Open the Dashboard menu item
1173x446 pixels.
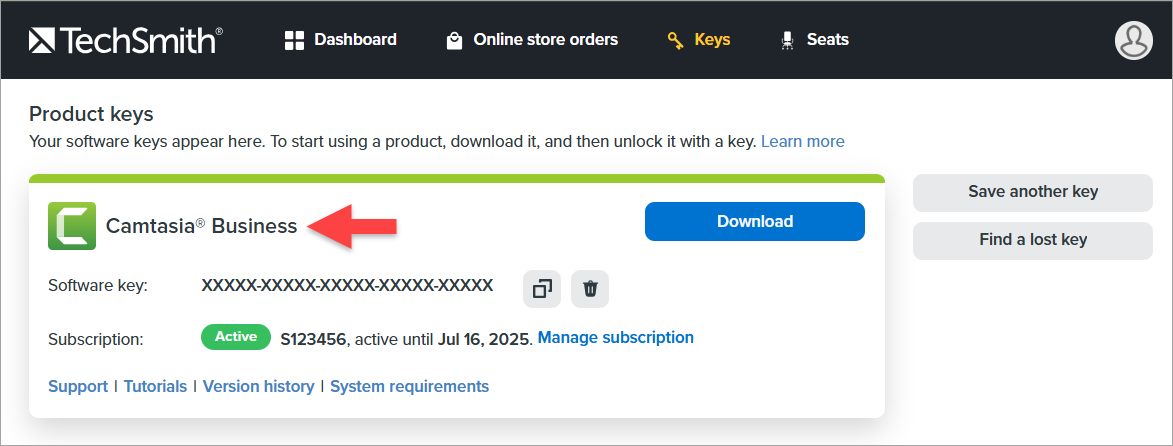(x=355, y=40)
